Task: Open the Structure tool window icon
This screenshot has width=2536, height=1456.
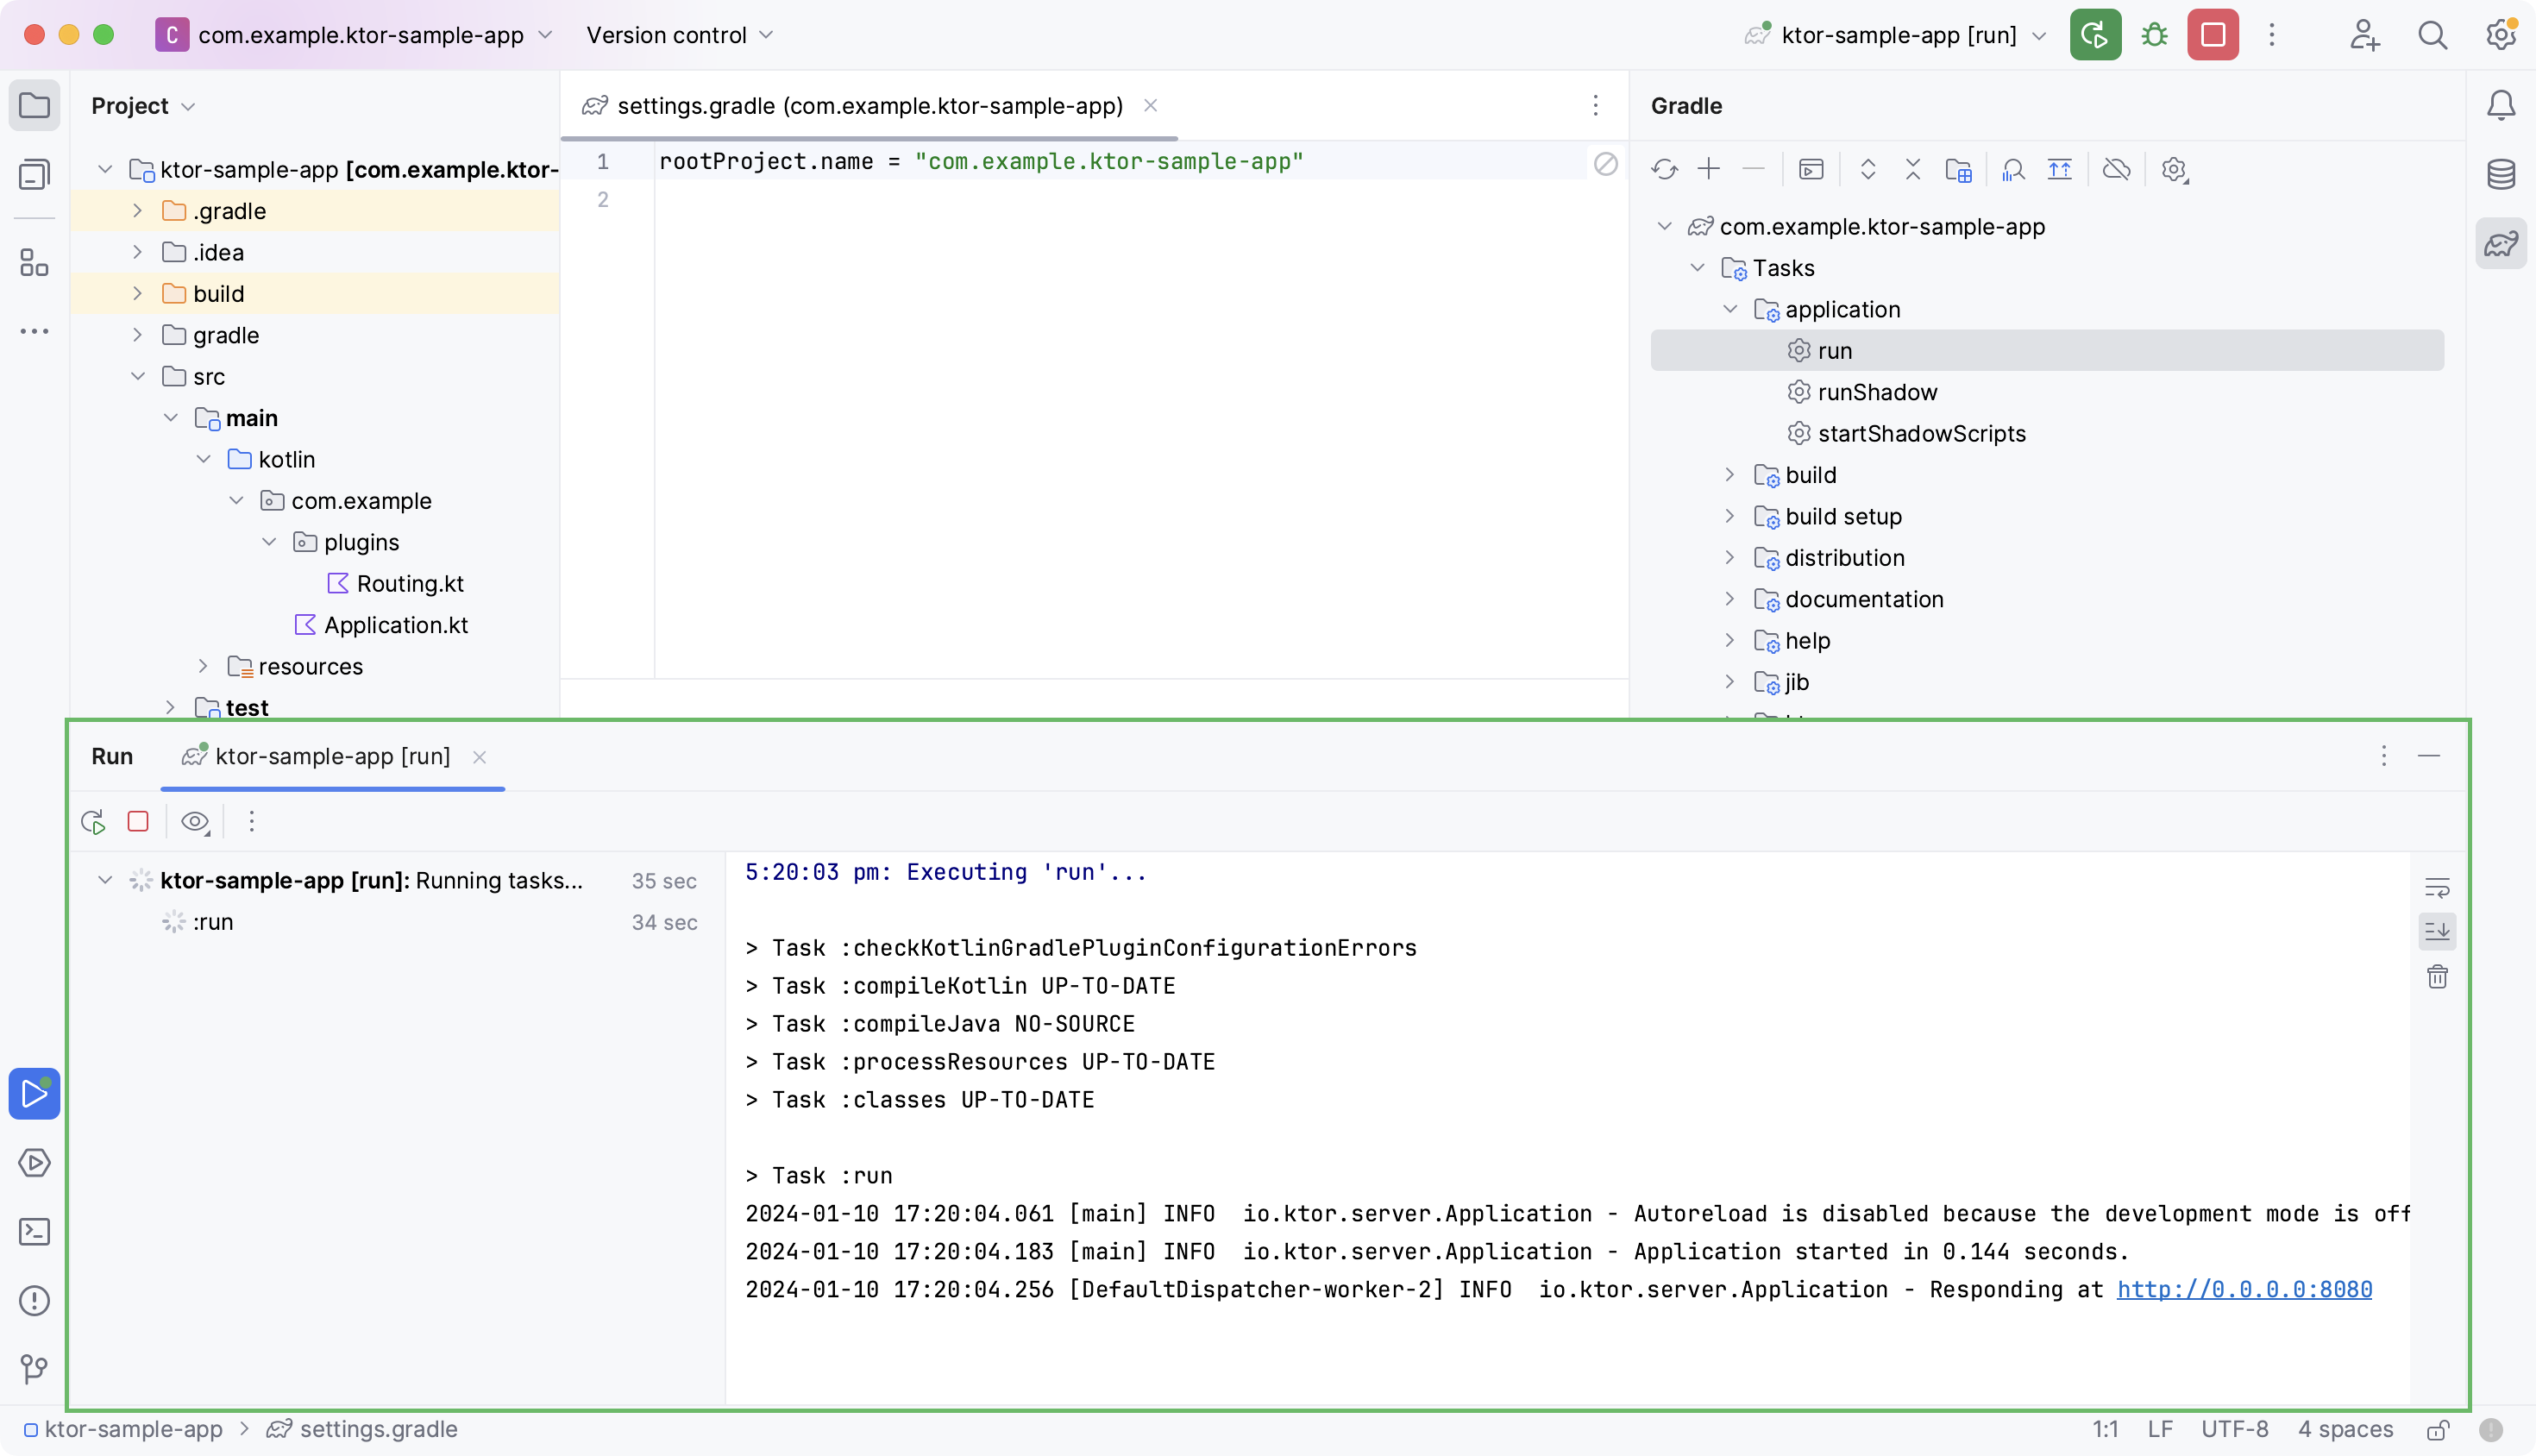Action: [x=34, y=263]
